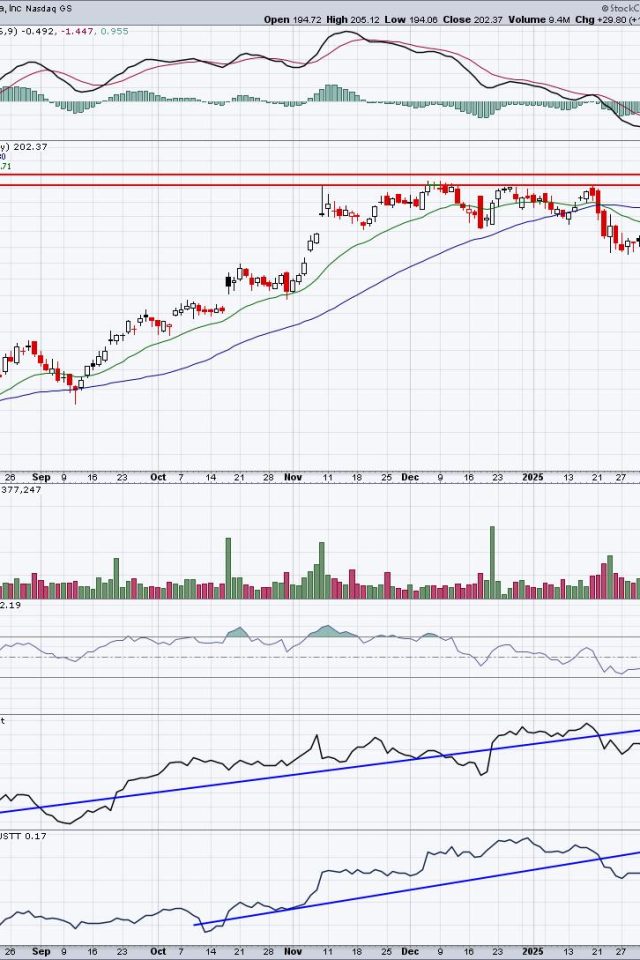Click the tall green volume bar in mid-October
The image size is (640, 960).
(x=228, y=567)
